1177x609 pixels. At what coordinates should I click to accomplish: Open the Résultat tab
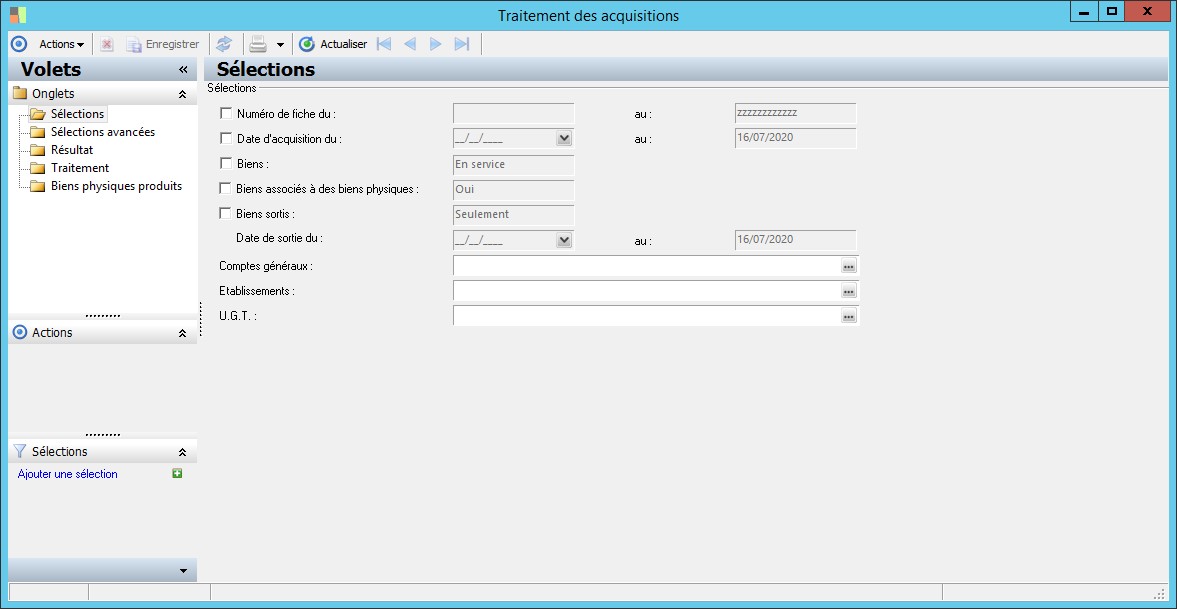(x=72, y=150)
